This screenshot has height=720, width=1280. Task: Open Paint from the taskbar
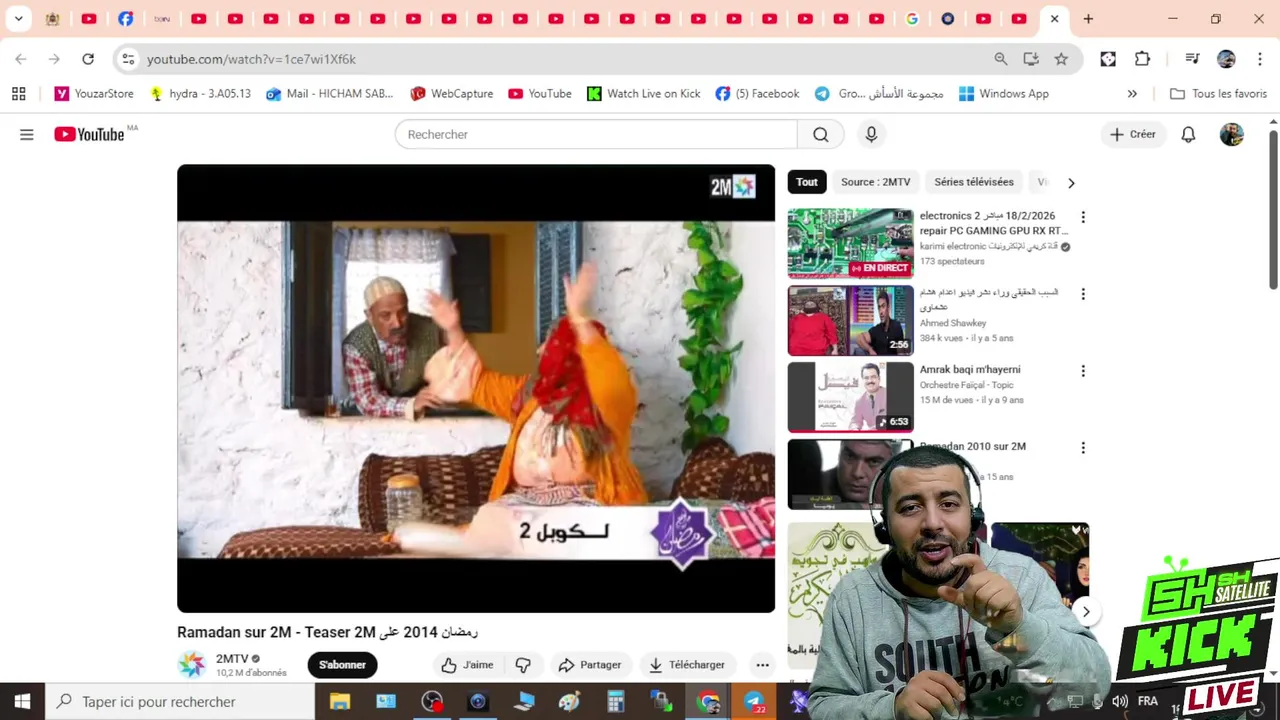tap(570, 702)
